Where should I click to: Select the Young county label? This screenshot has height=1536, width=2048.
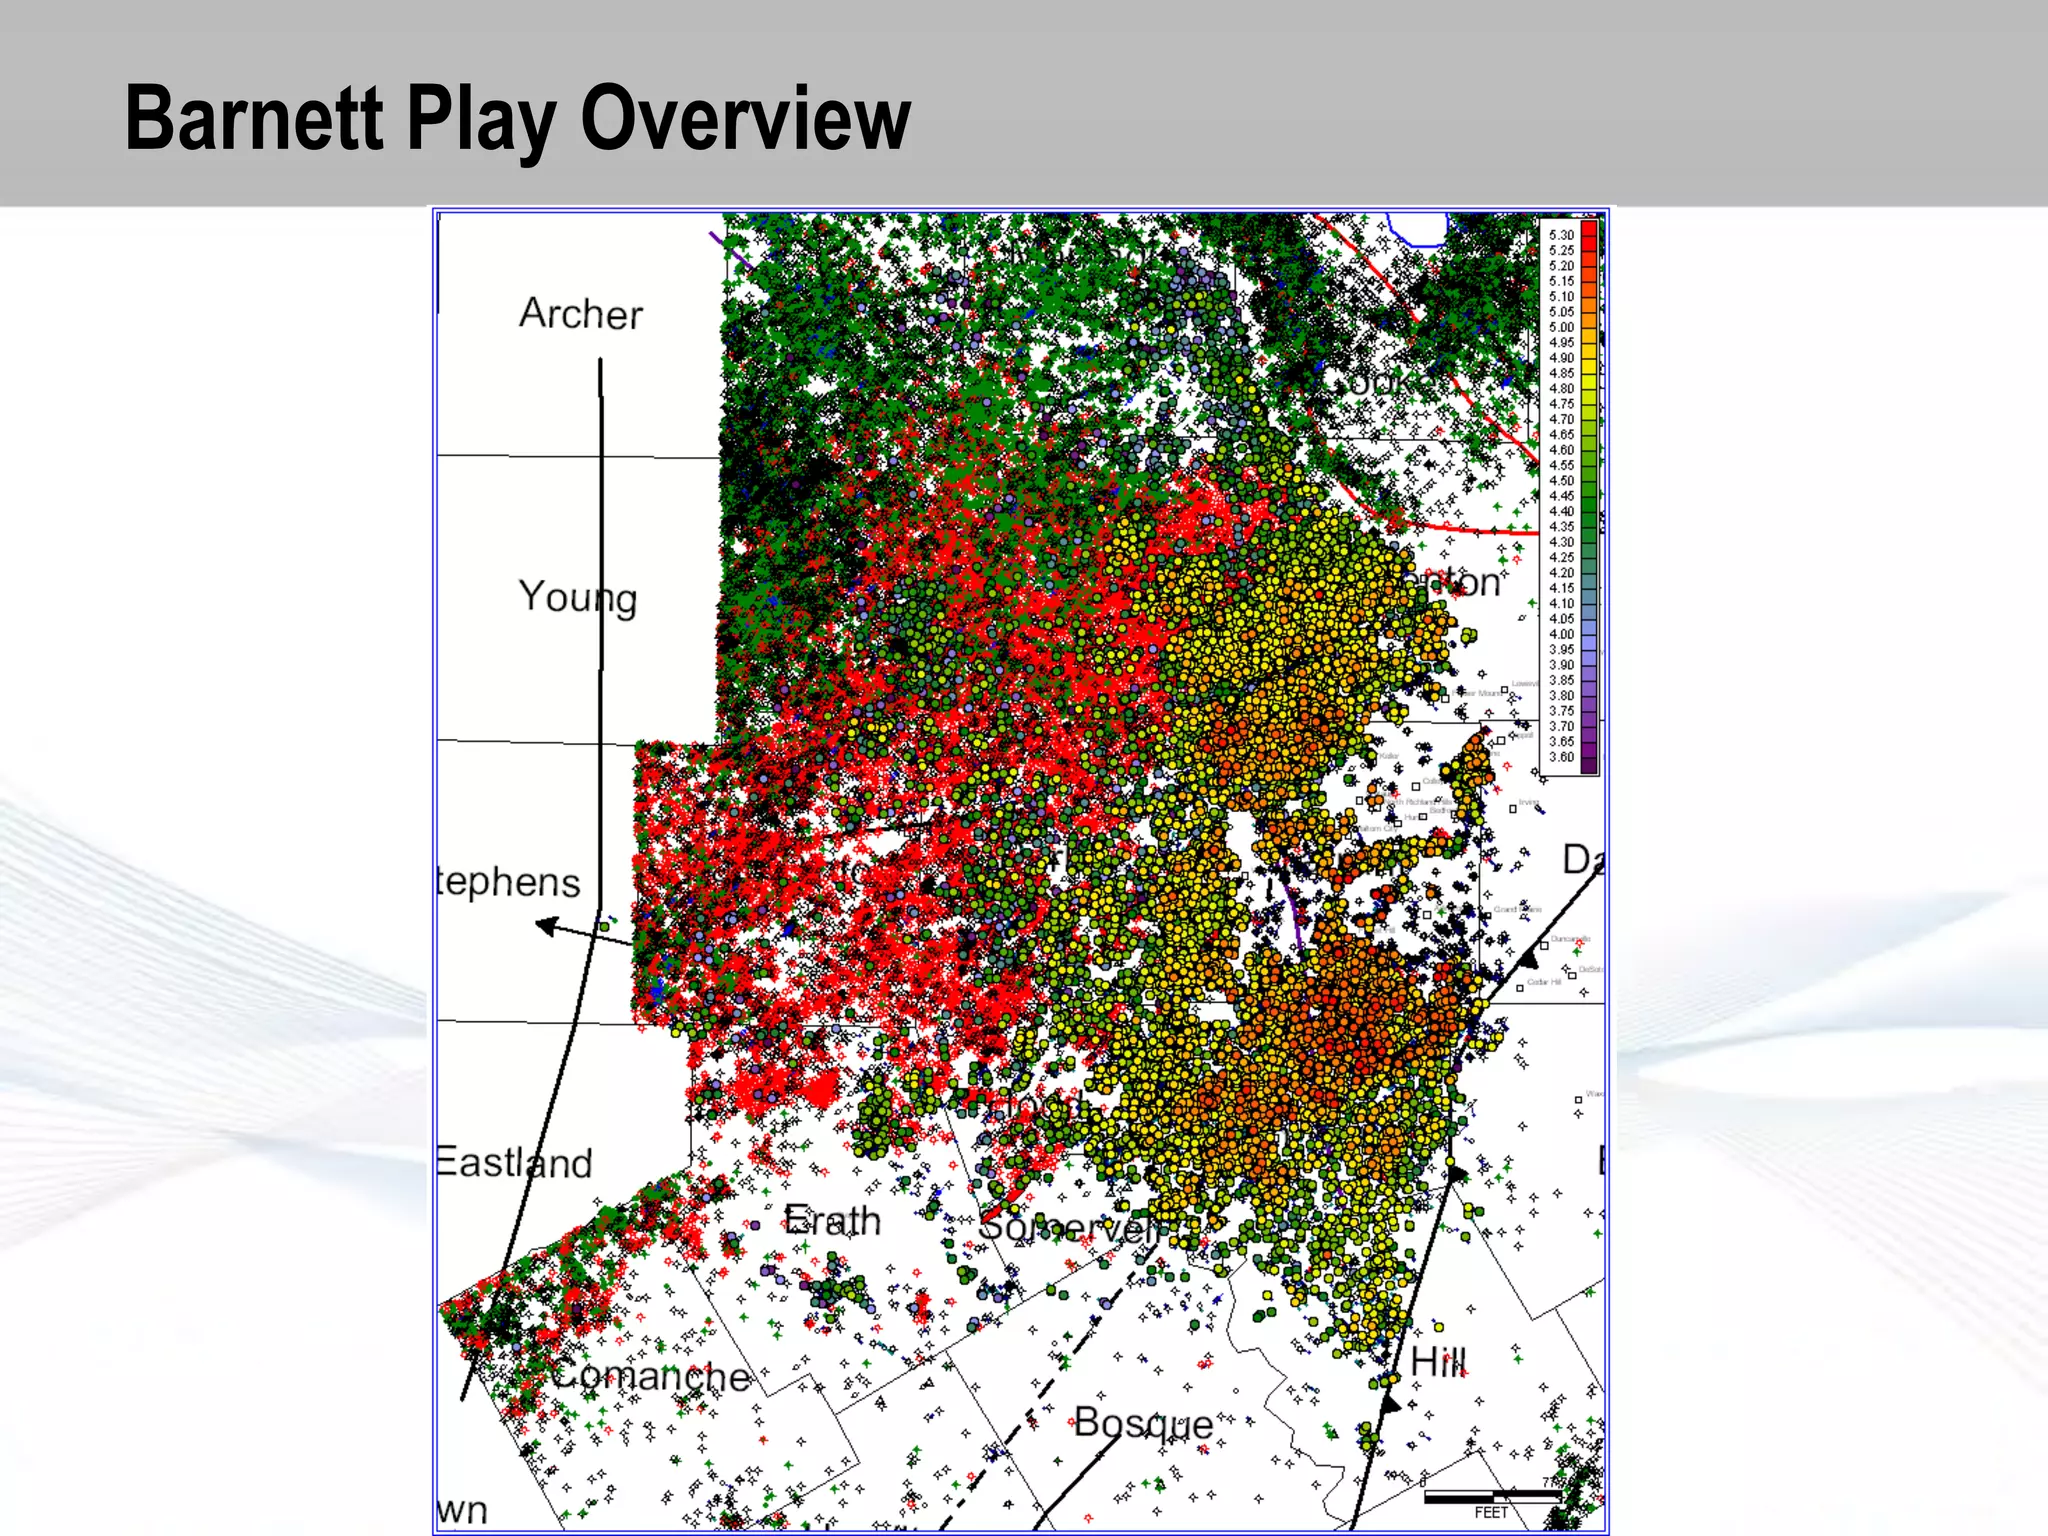[578, 597]
